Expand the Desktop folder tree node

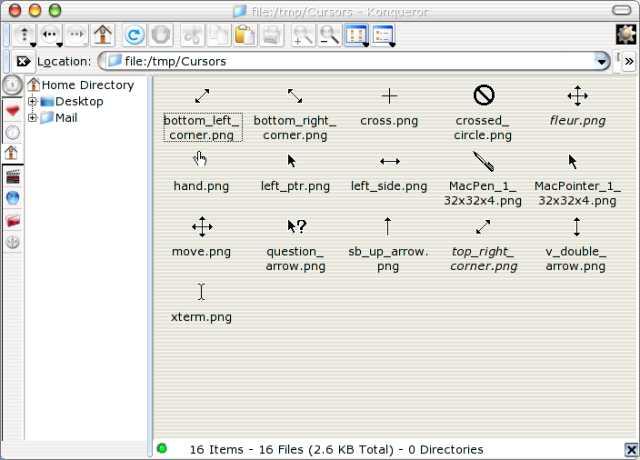coord(32,101)
